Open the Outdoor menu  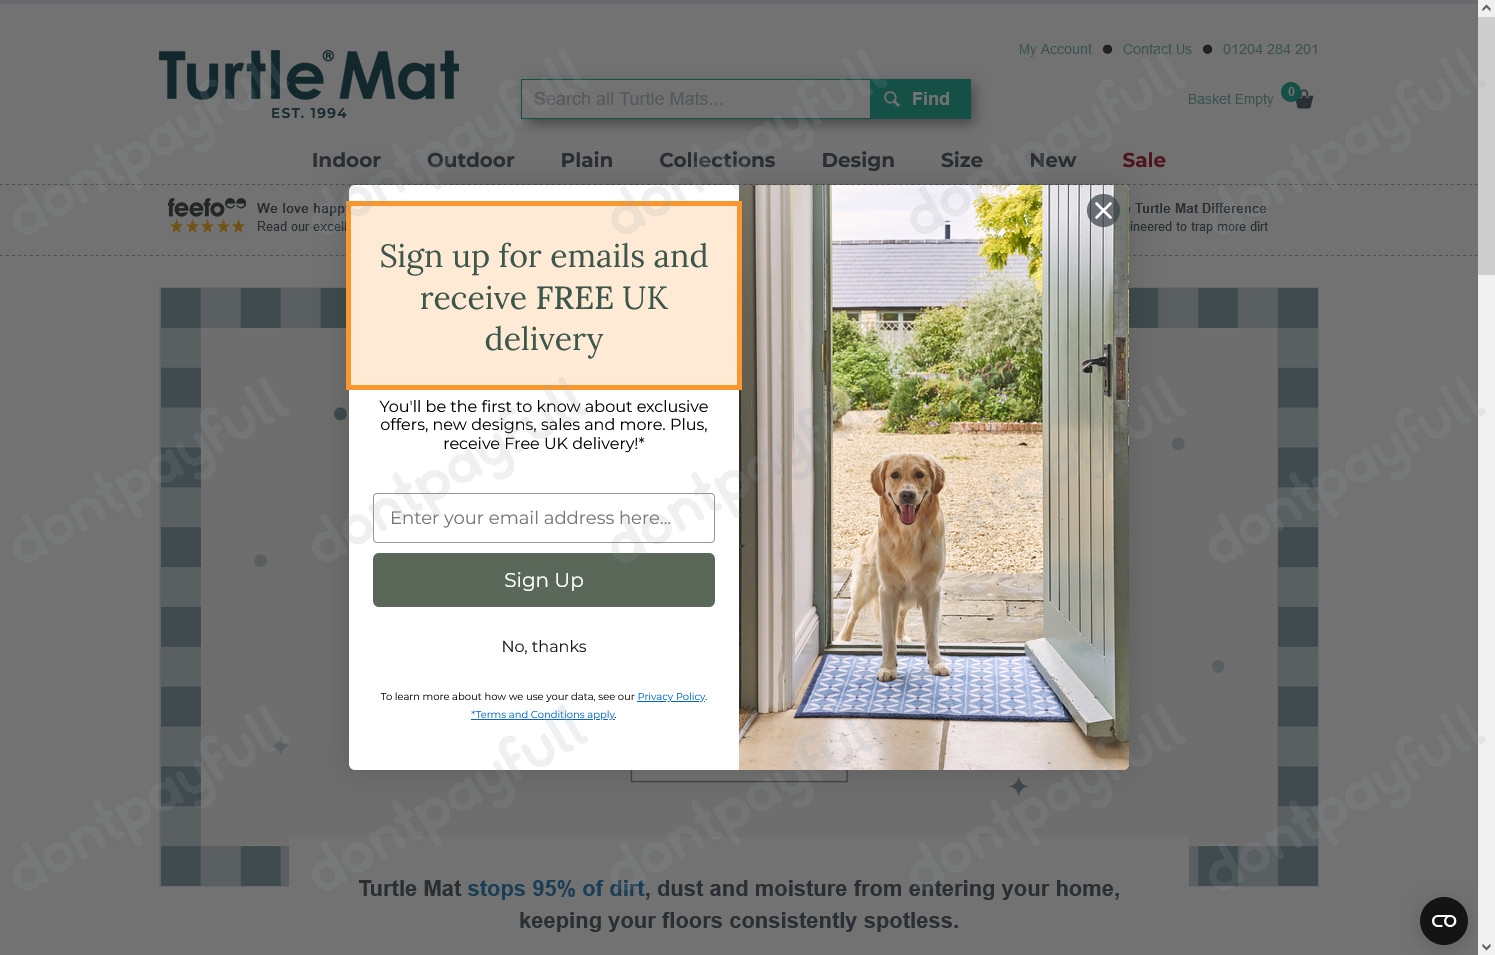pos(471,160)
